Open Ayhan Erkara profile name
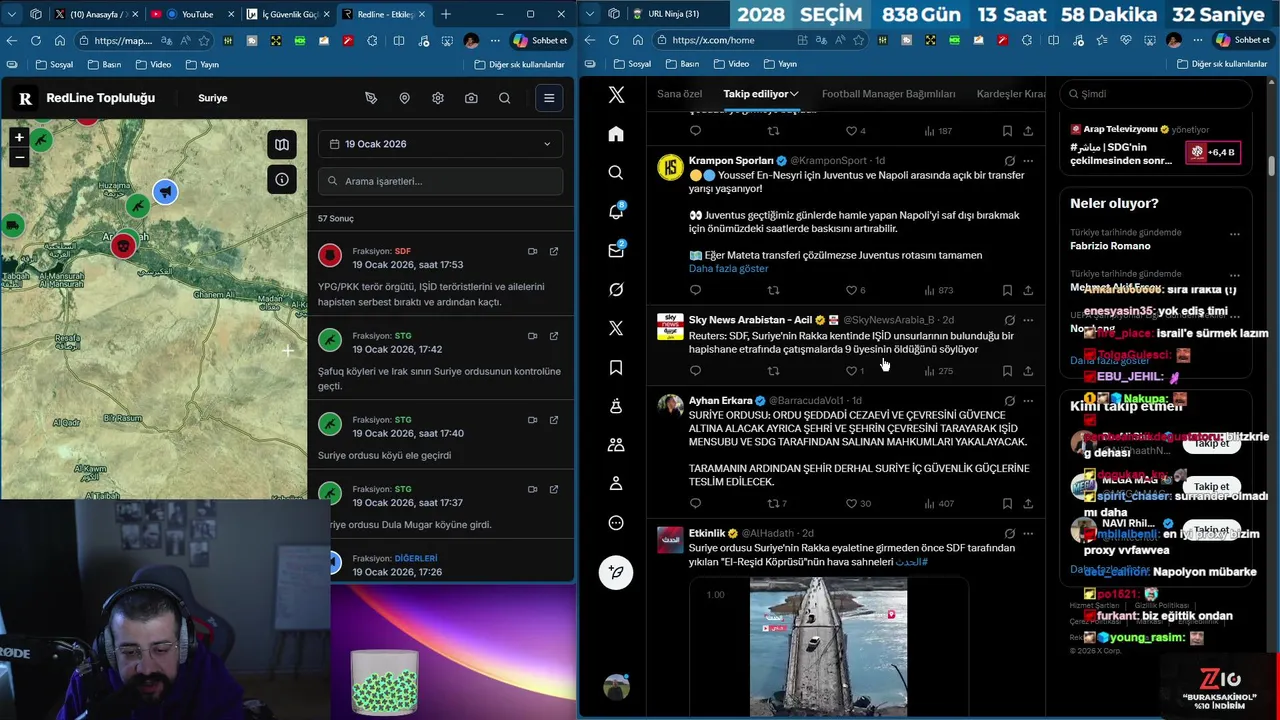 (720, 400)
